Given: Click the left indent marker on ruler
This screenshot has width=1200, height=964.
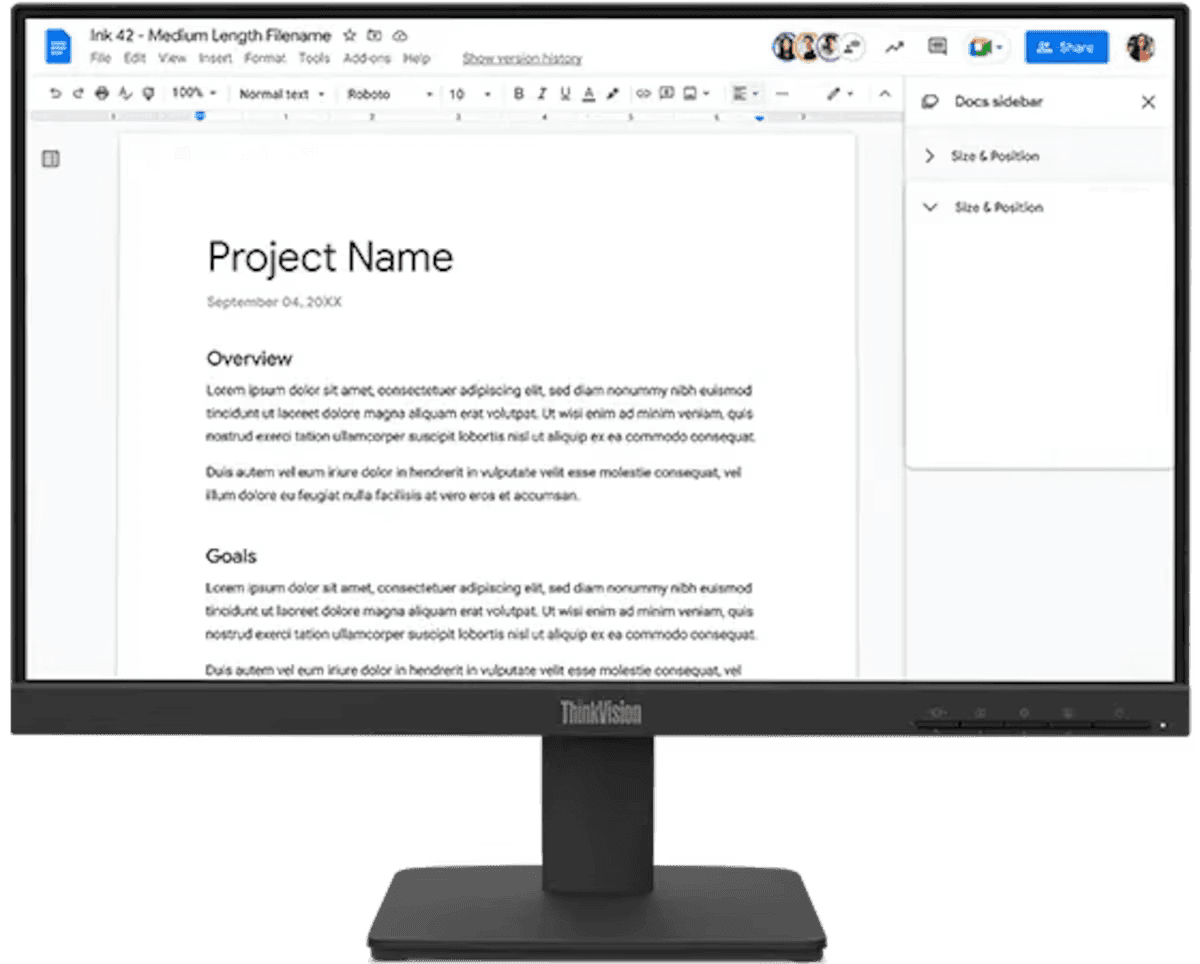Looking at the screenshot, I should tap(200, 116).
